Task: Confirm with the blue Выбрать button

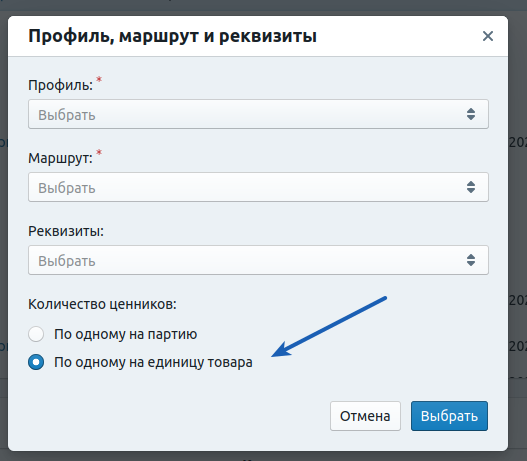Action: 449,416
